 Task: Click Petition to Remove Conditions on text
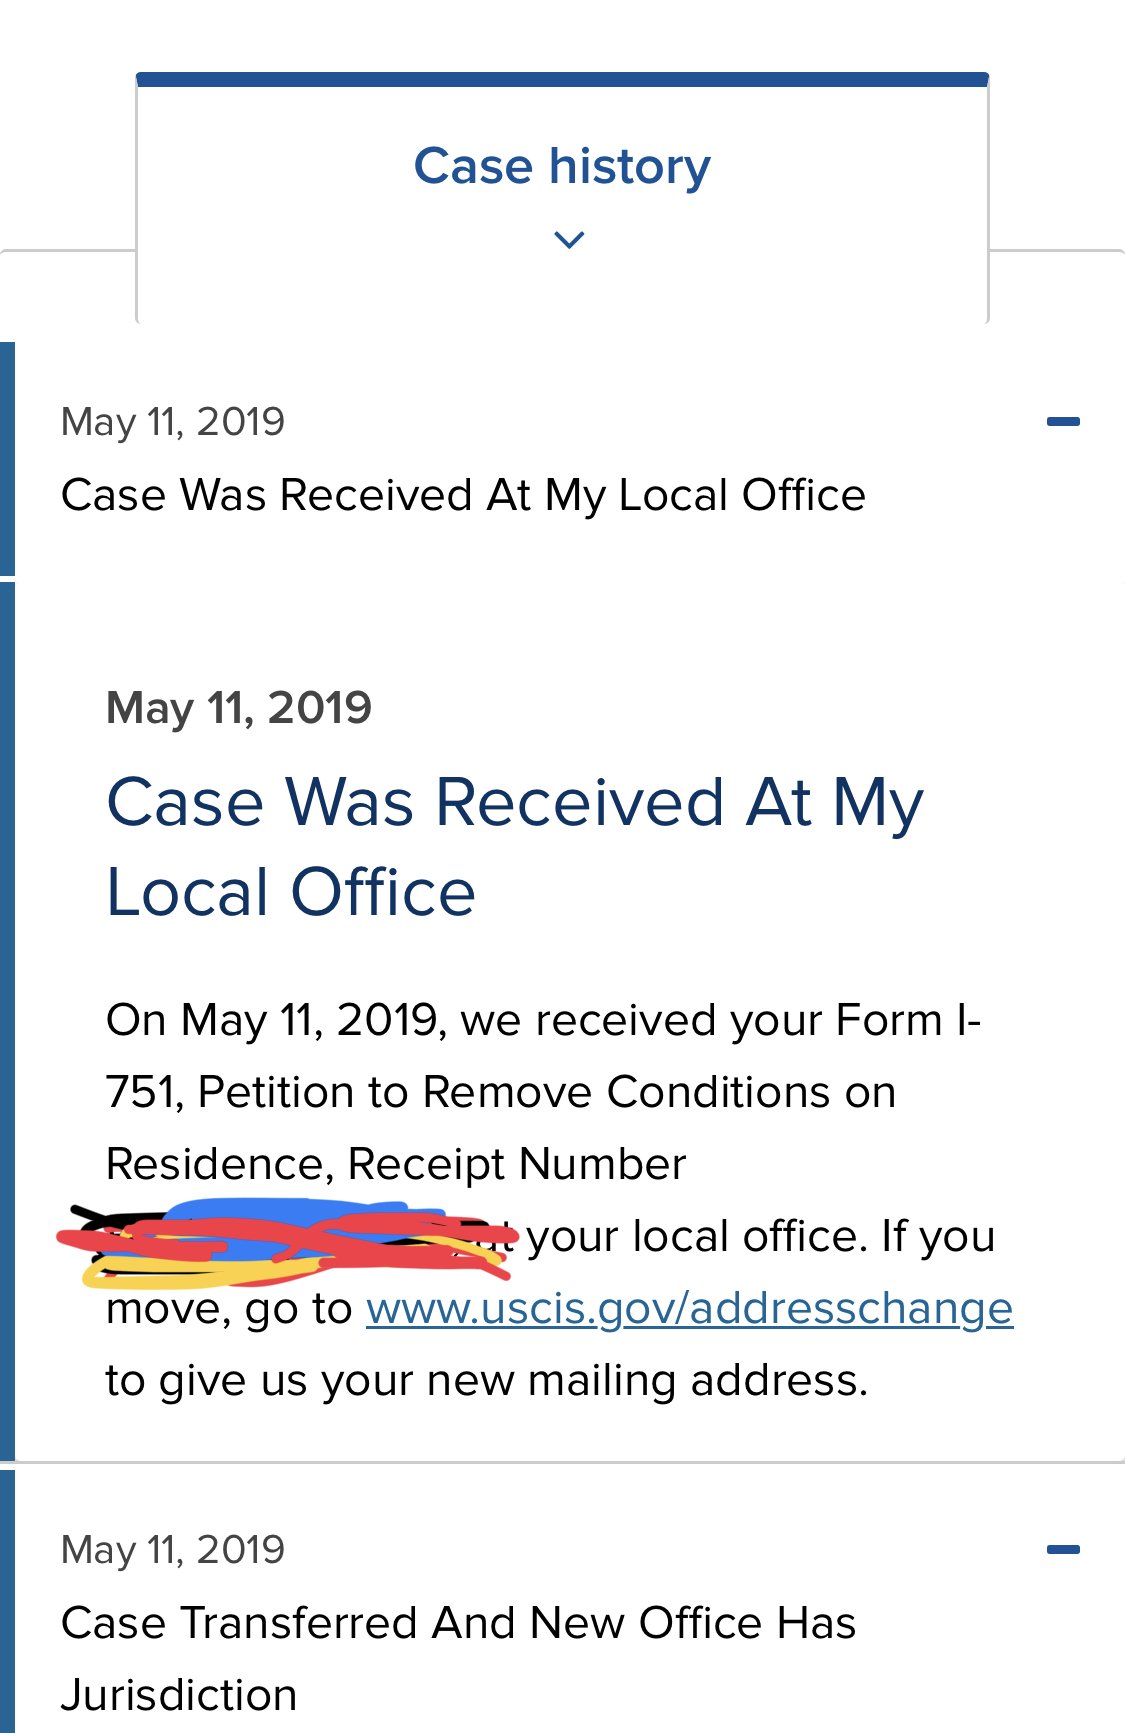pyautogui.click(x=547, y=1092)
